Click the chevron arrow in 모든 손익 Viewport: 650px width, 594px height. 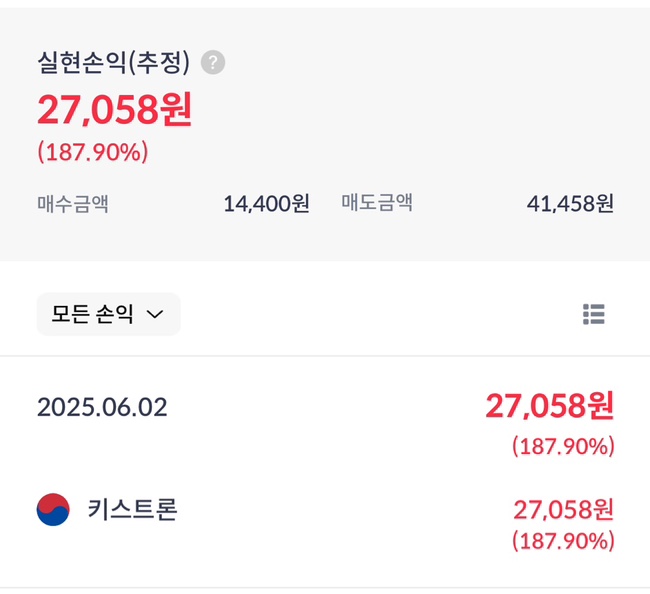point(155,314)
